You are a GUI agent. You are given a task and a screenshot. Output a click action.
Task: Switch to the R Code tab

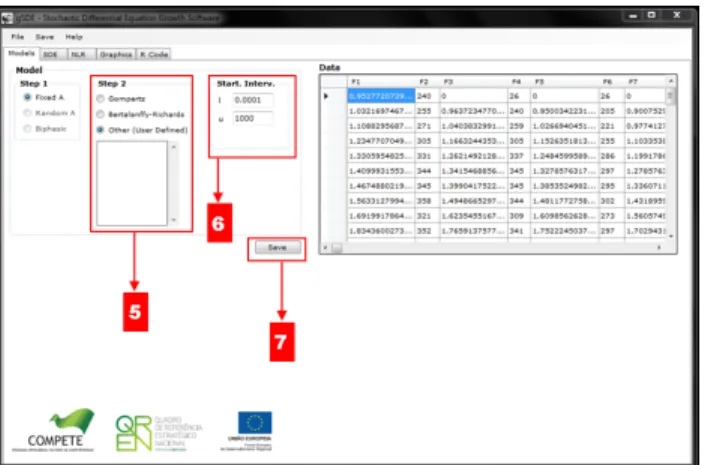pos(154,55)
